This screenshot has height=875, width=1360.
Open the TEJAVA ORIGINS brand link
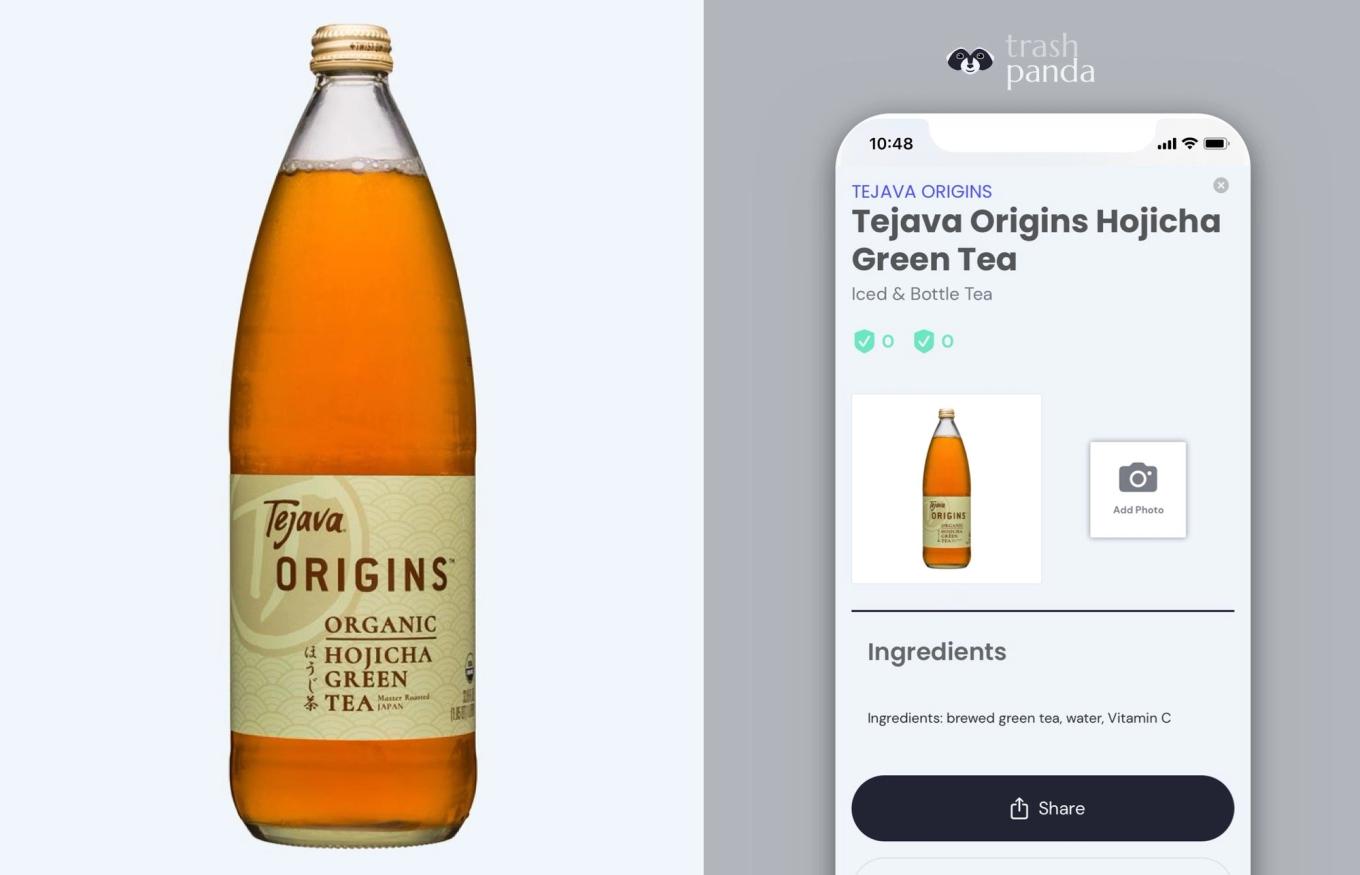coord(921,191)
